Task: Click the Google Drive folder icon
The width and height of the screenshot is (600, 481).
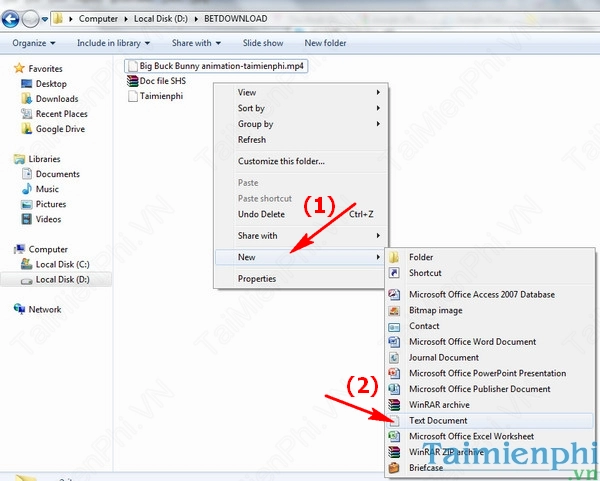Action: (x=26, y=129)
